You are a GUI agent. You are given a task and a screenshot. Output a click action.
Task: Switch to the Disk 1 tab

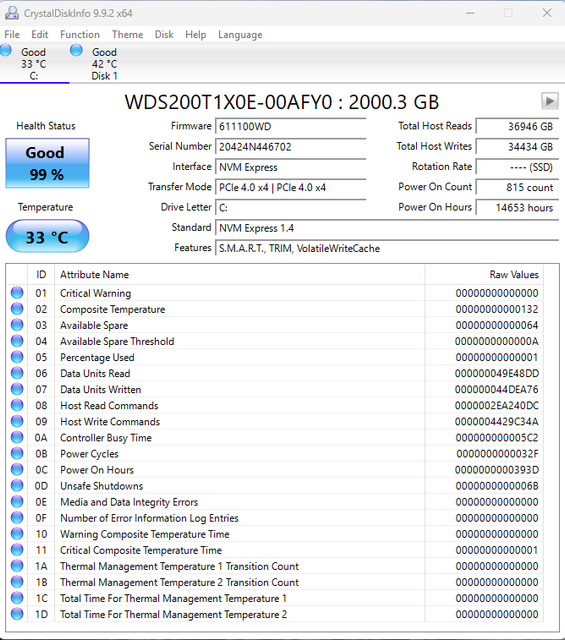point(105,64)
